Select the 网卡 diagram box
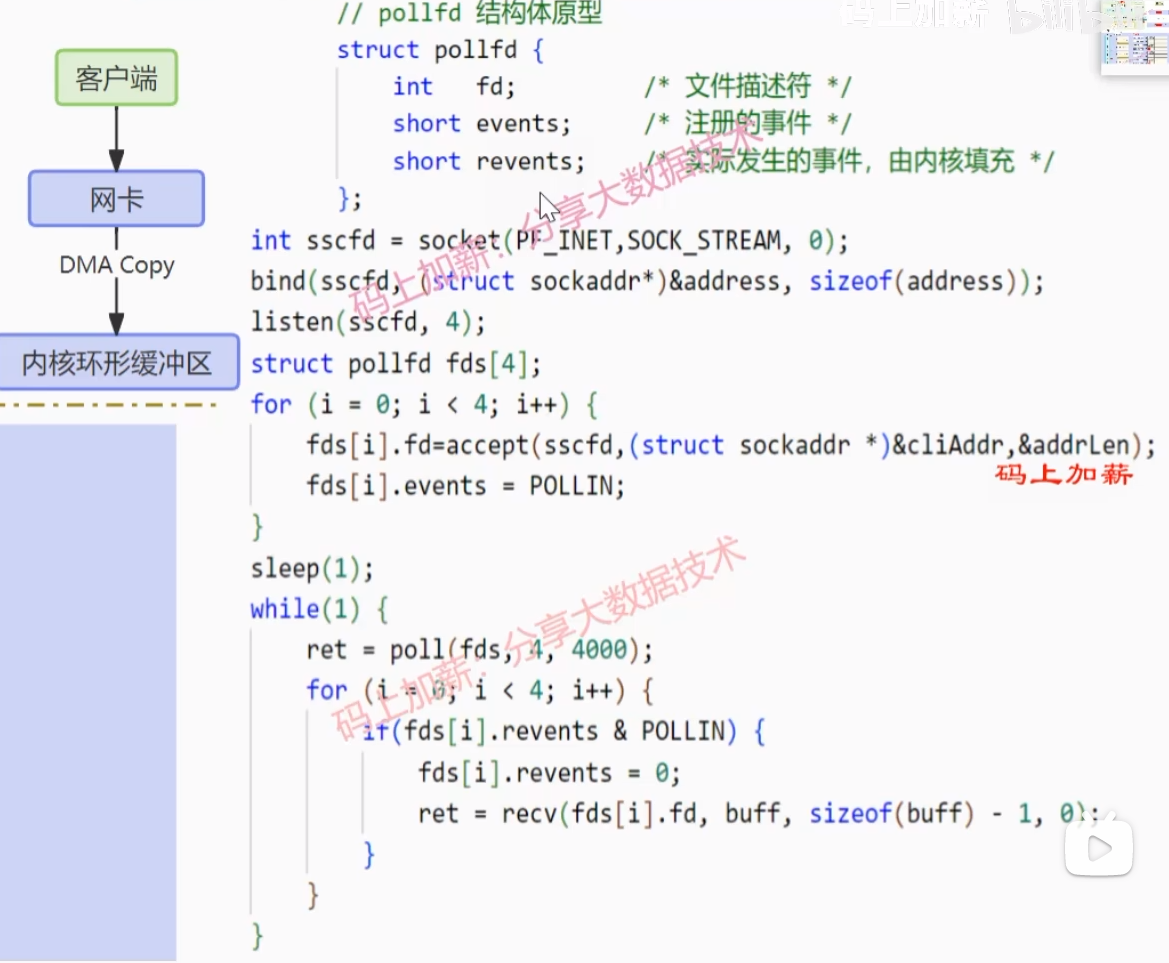The width and height of the screenshot is (1169, 963). (x=116, y=198)
